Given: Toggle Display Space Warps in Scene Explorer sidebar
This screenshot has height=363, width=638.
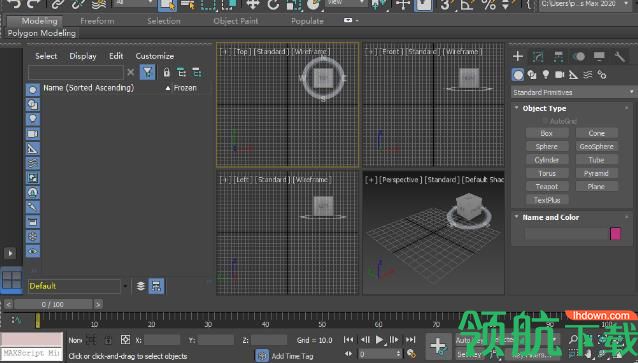Looking at the screenshot, I should 33,163.
